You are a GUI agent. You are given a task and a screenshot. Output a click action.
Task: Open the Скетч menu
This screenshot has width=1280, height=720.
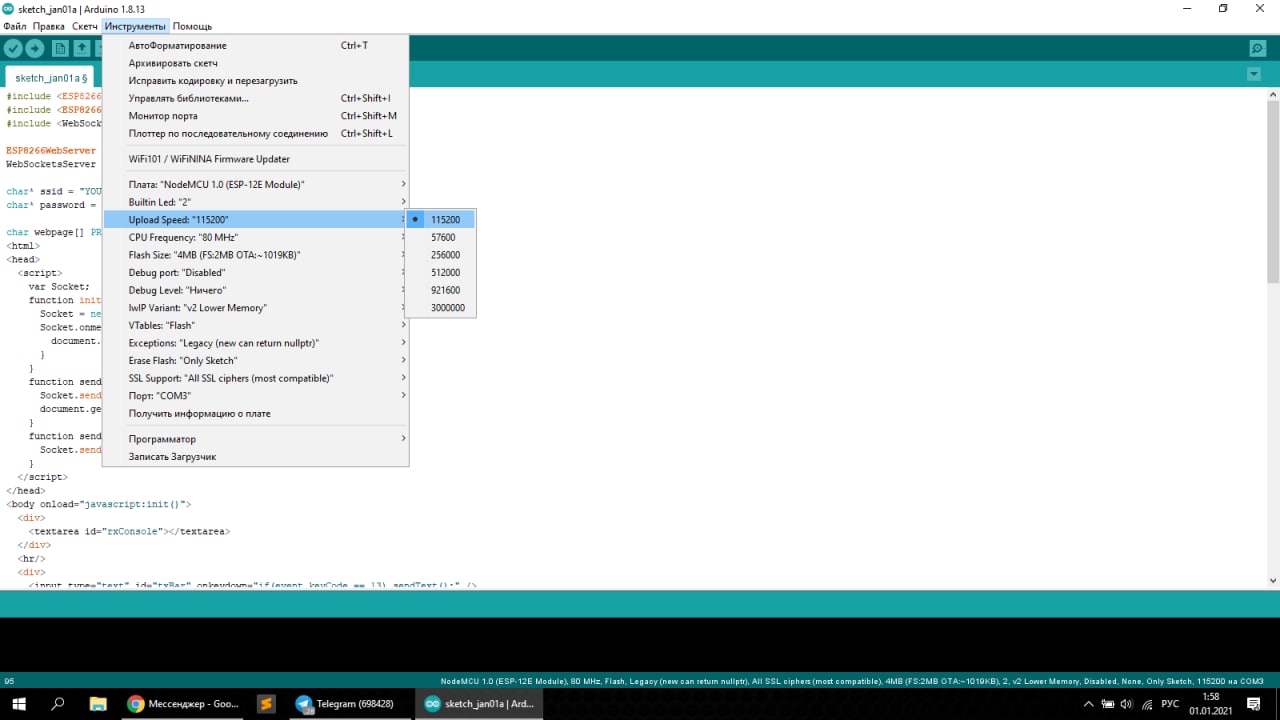pos(85,26)
